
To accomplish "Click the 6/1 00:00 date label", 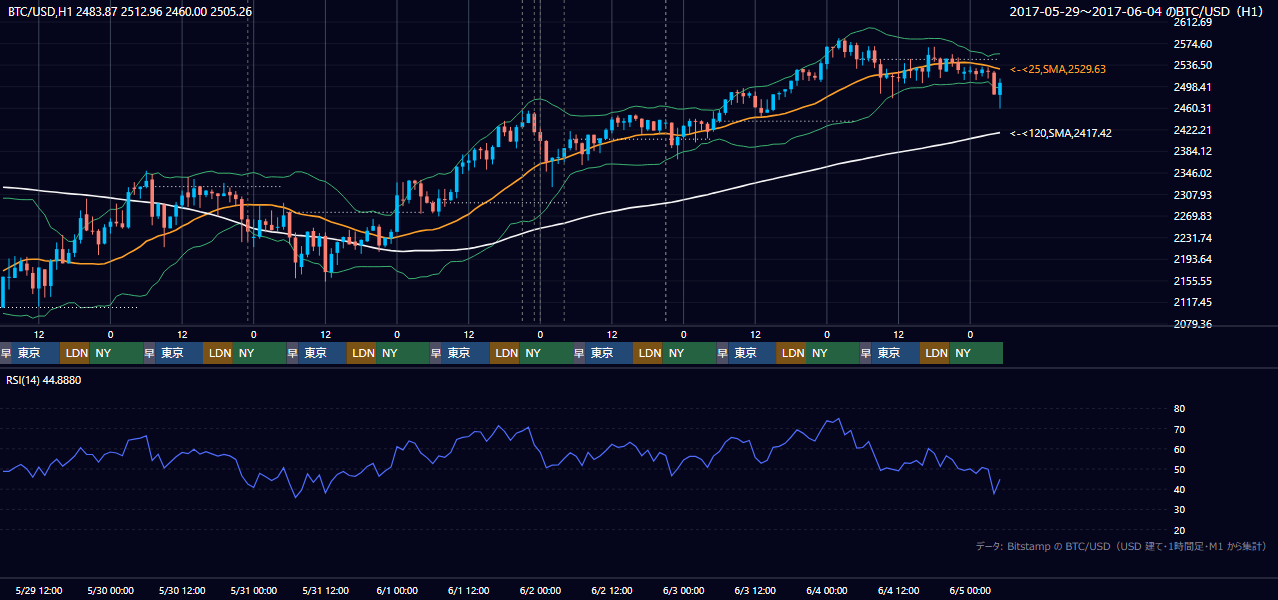I will coord(397,590).
